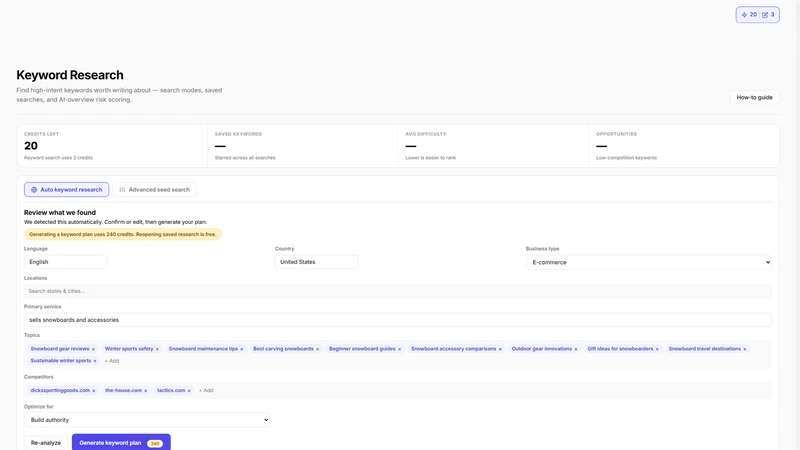
Task: Click the Best carving snowboards topic label
Action: 283,349
